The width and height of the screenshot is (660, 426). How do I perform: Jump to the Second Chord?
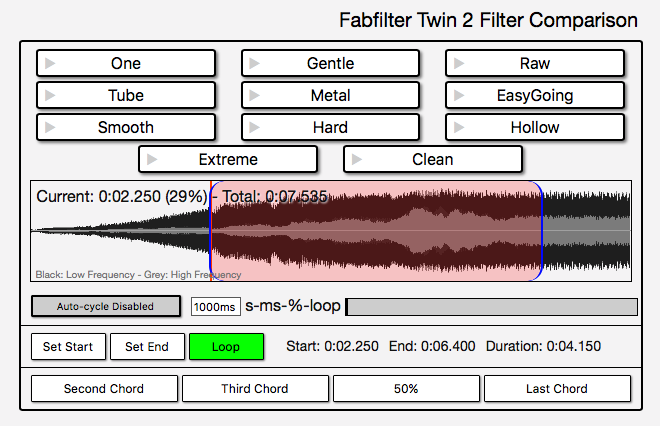[x=104, y=388]
